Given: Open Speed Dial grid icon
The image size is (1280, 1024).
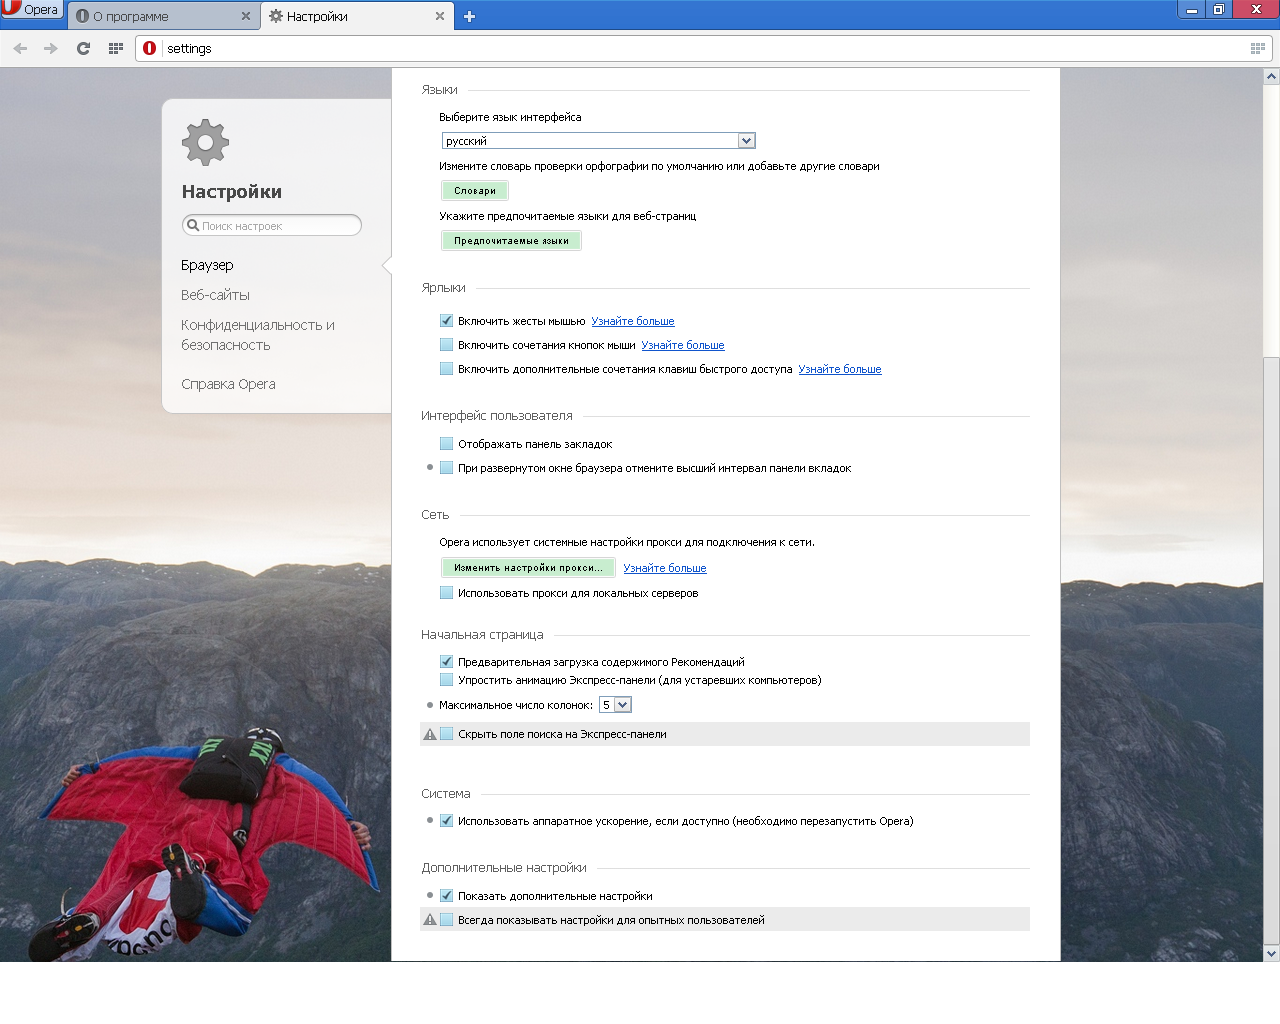Looking at the screenshot, I should click(116, 48).
